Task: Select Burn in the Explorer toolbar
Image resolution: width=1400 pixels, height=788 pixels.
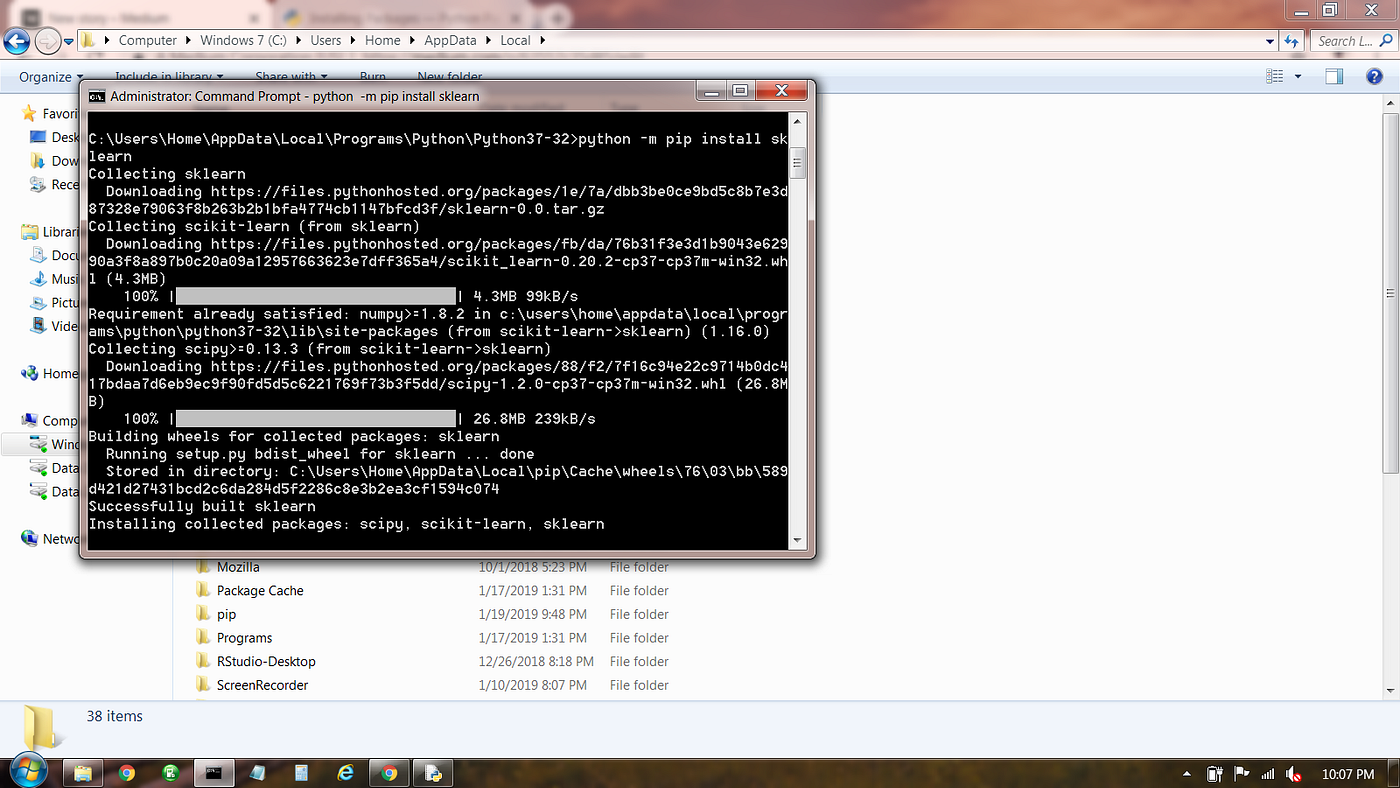Action: point(372,76)
